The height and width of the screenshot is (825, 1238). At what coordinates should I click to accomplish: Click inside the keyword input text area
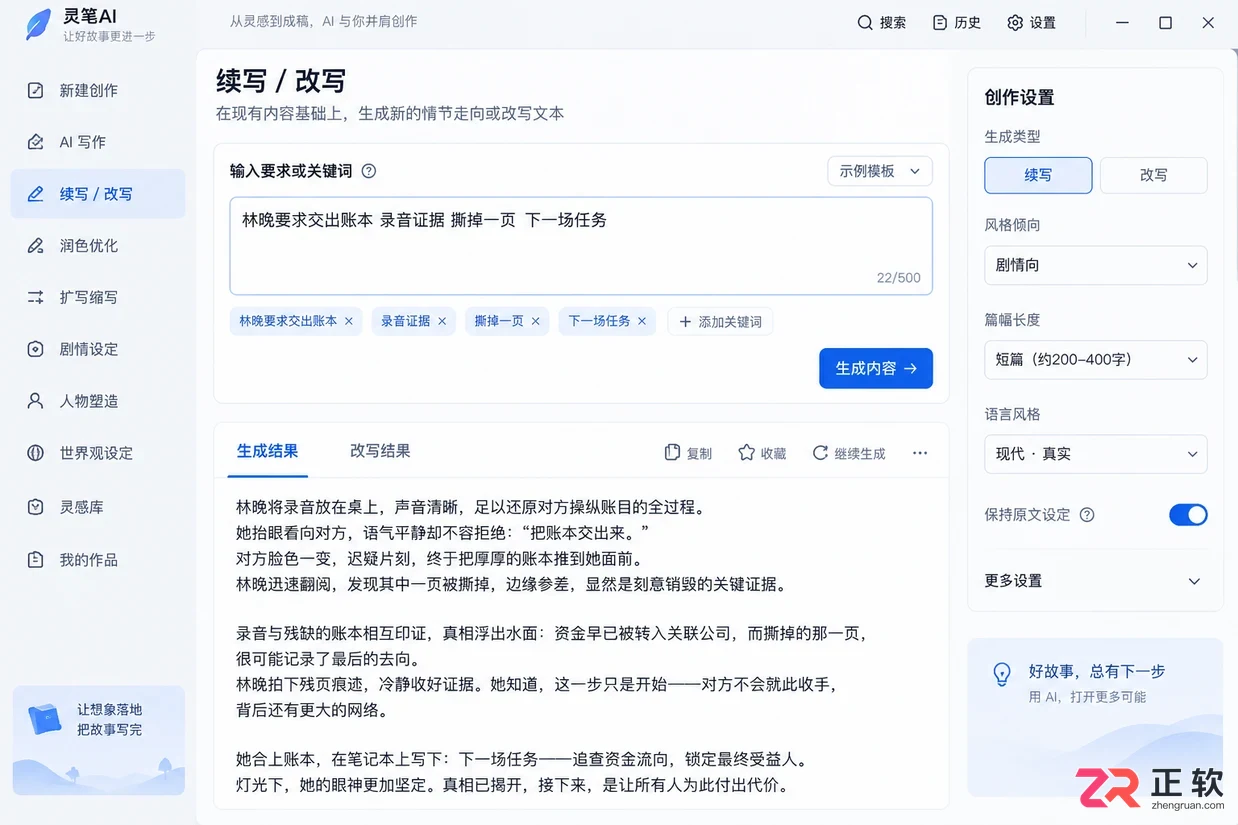click(x=581, y=246)
